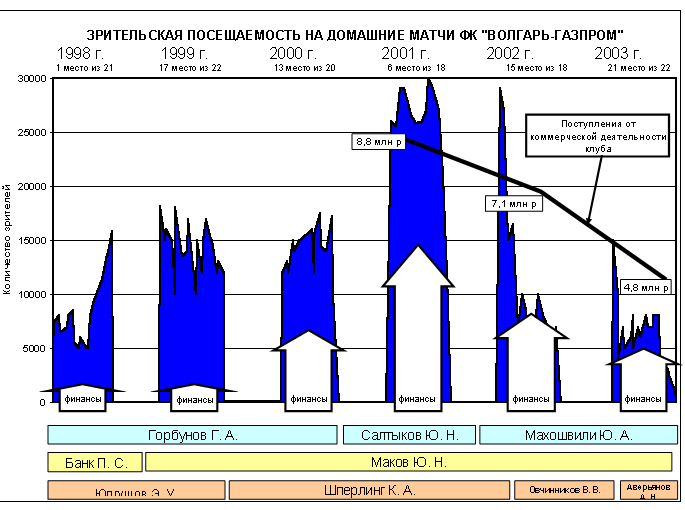Select the Овчинников В. В. box
Screen dimensions: 685x510
(x=564, y=490)
